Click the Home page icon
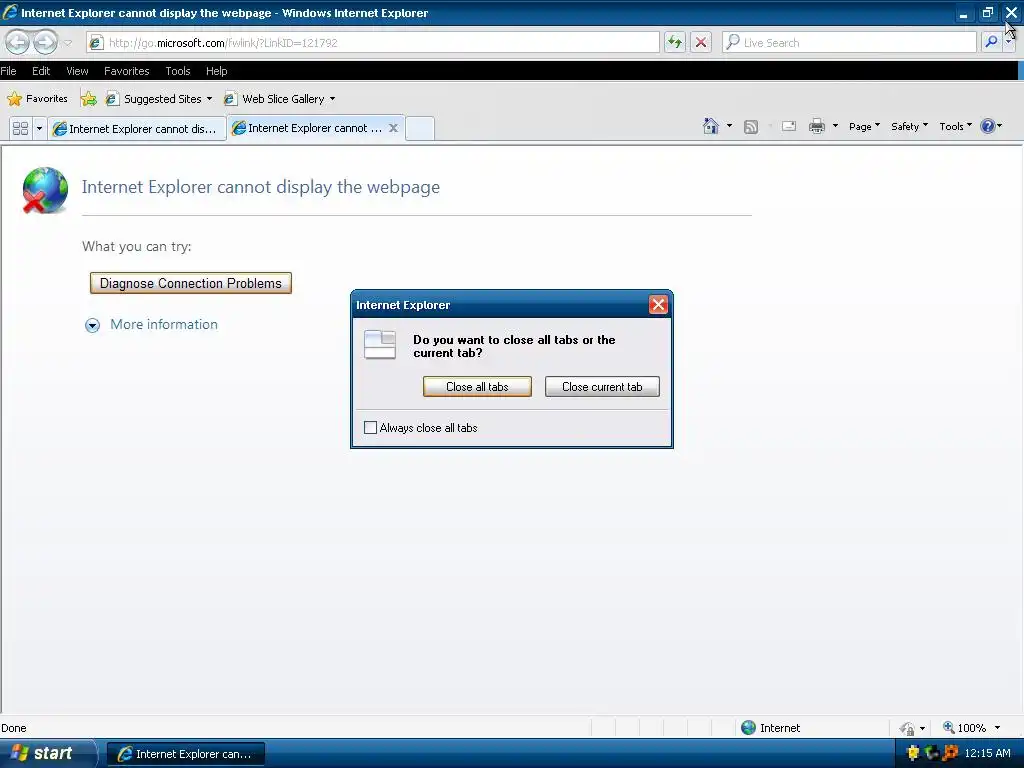 pos(711,126)
